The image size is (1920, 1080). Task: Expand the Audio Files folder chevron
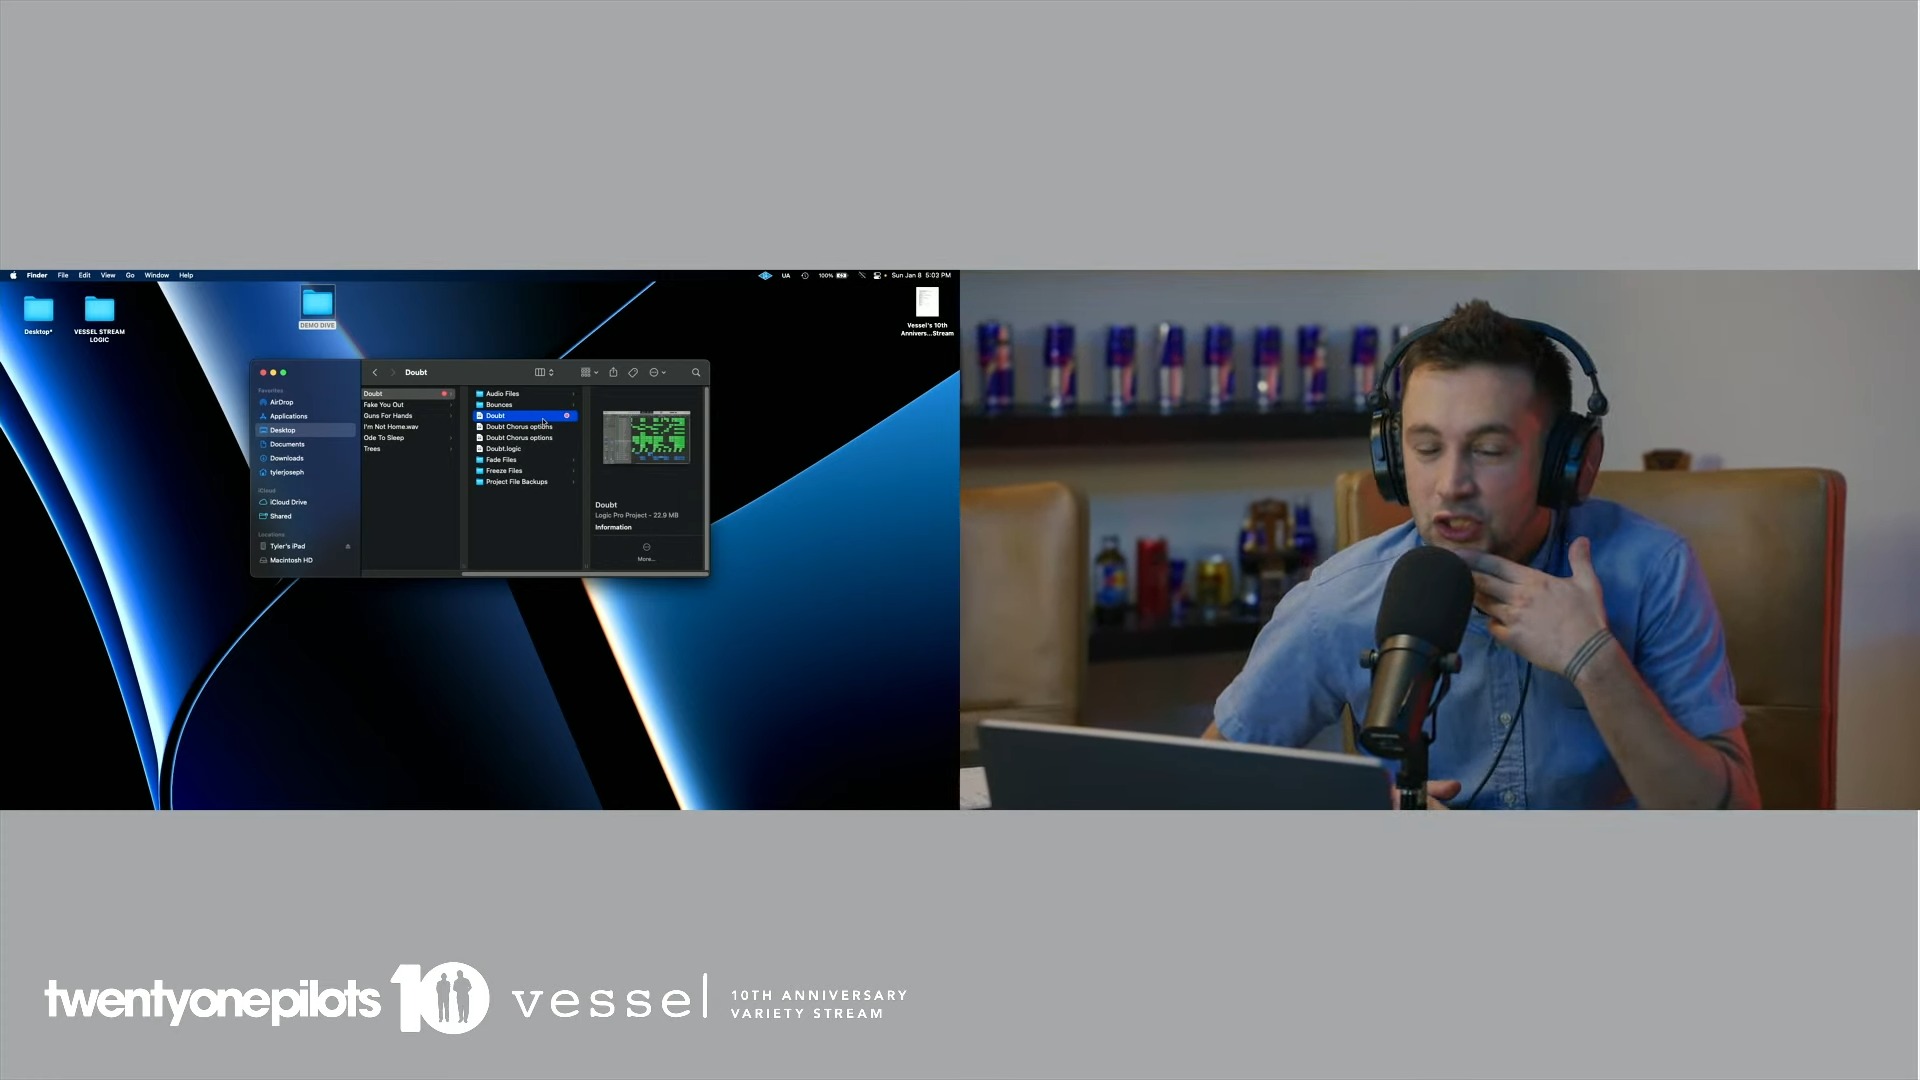[573, 394]
